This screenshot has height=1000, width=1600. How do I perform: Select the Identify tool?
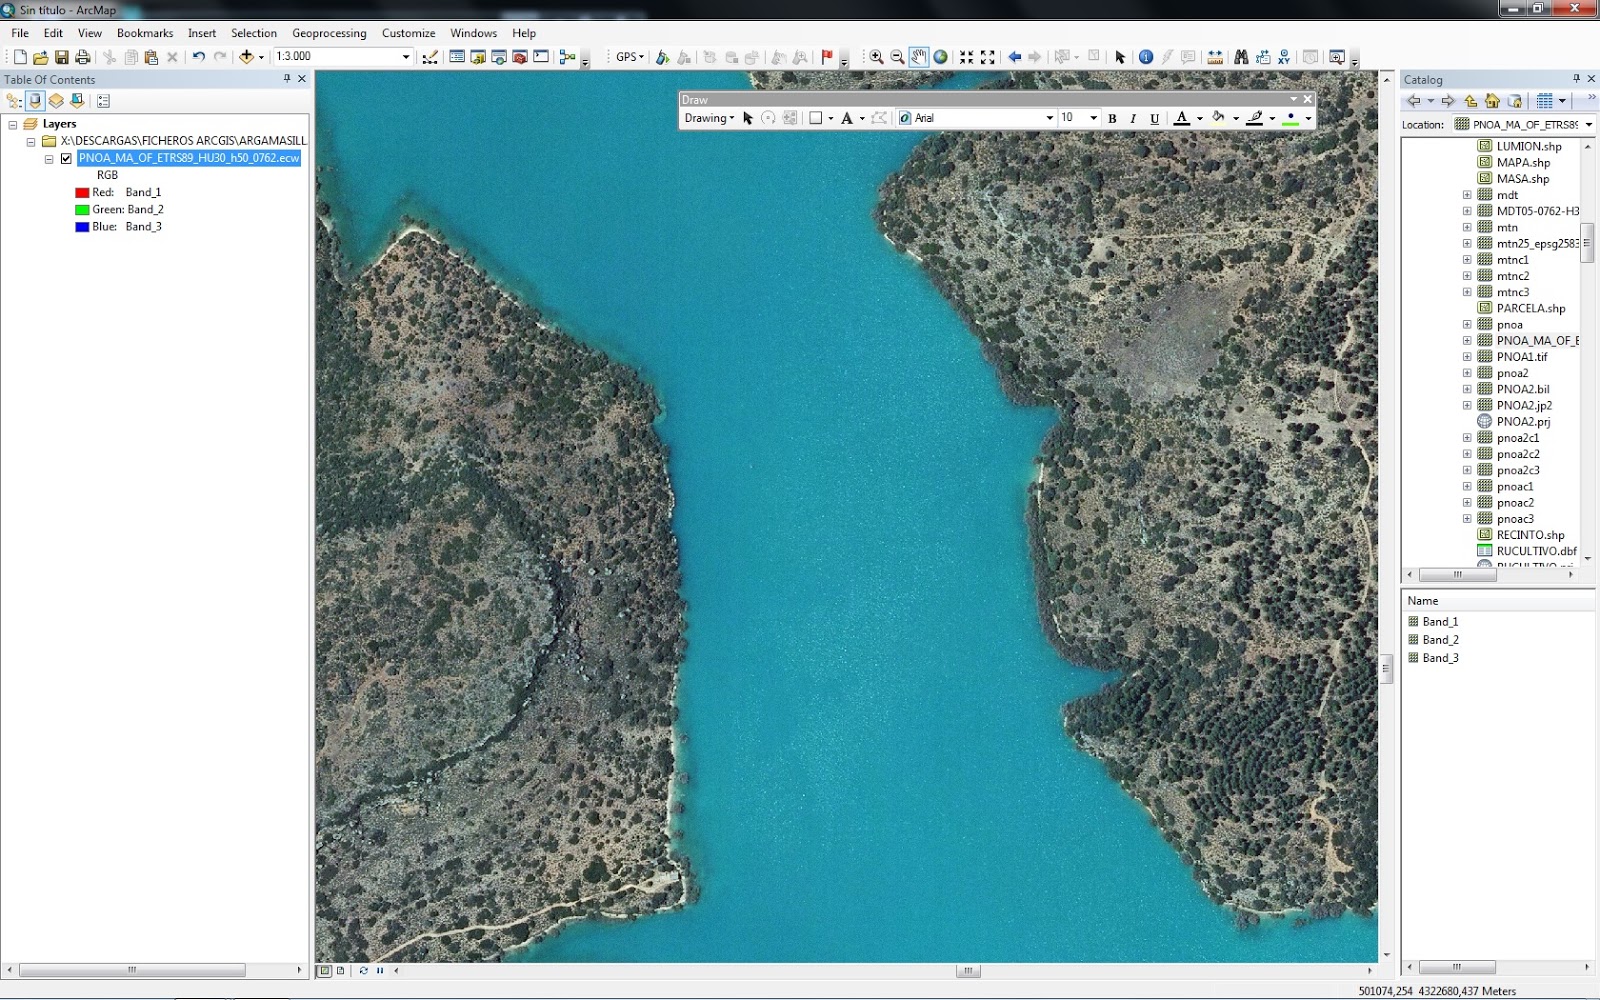tap(1146, 56)
